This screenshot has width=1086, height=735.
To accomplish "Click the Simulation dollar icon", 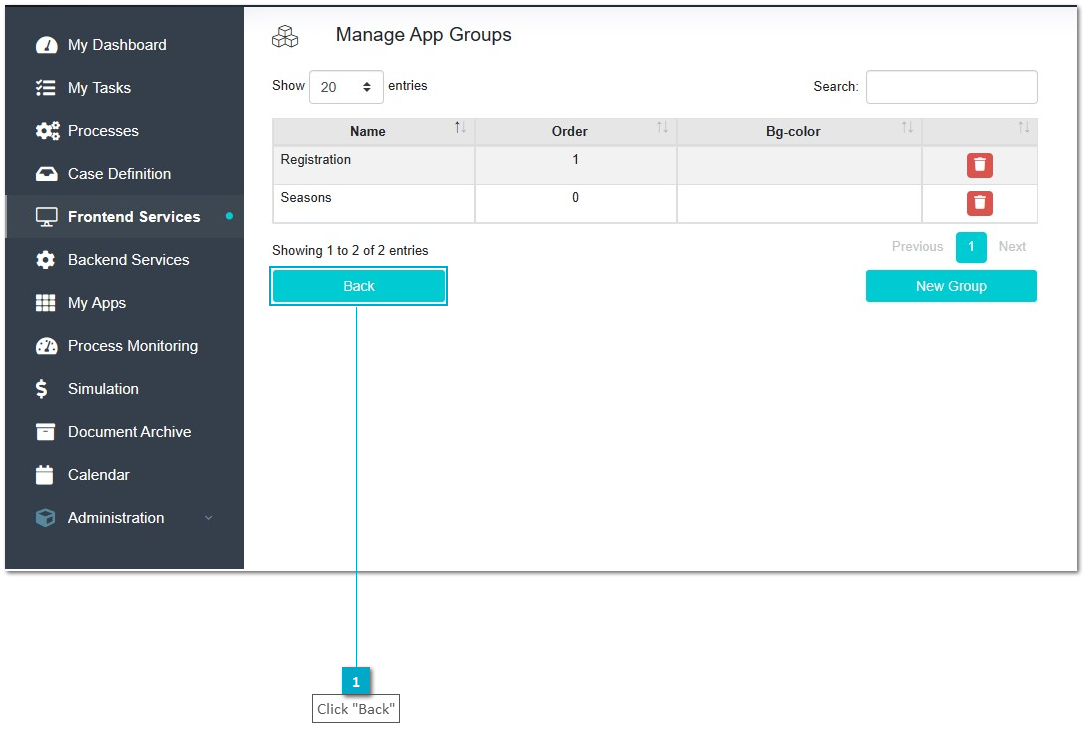I will click(x=42, y=389).
